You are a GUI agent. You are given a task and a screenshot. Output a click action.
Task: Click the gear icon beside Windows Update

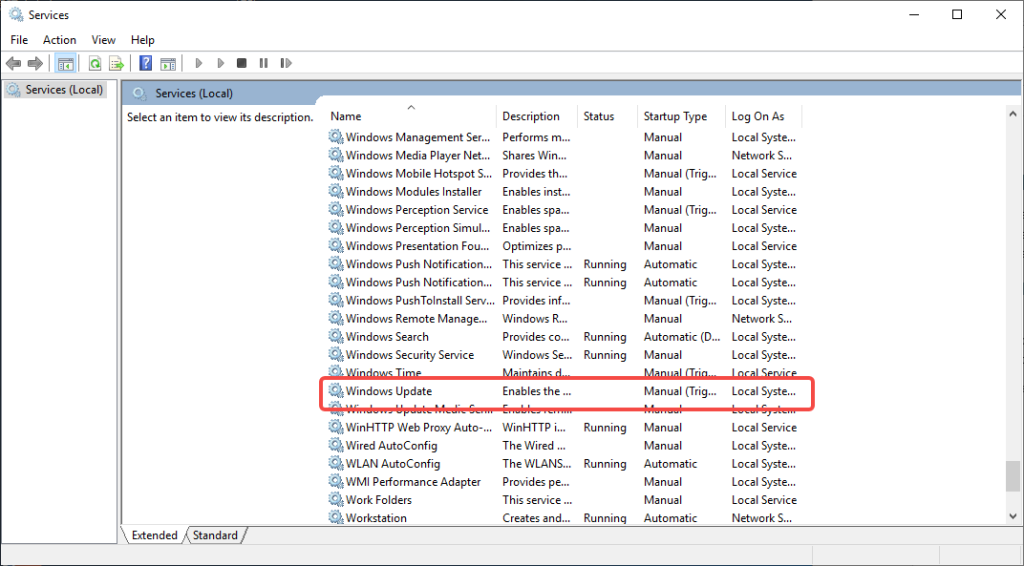tap(336, 390)
